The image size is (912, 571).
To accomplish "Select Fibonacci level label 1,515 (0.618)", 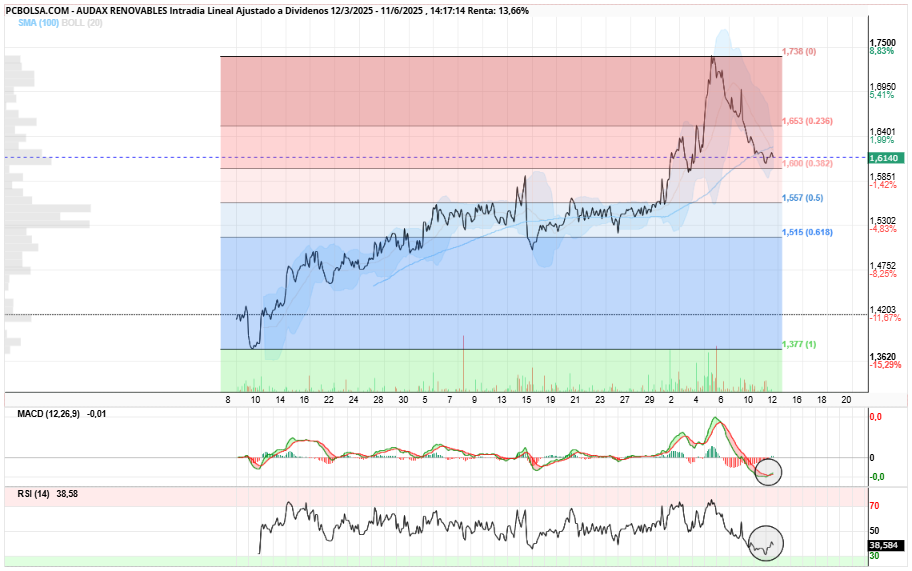I will pos(807,232).
